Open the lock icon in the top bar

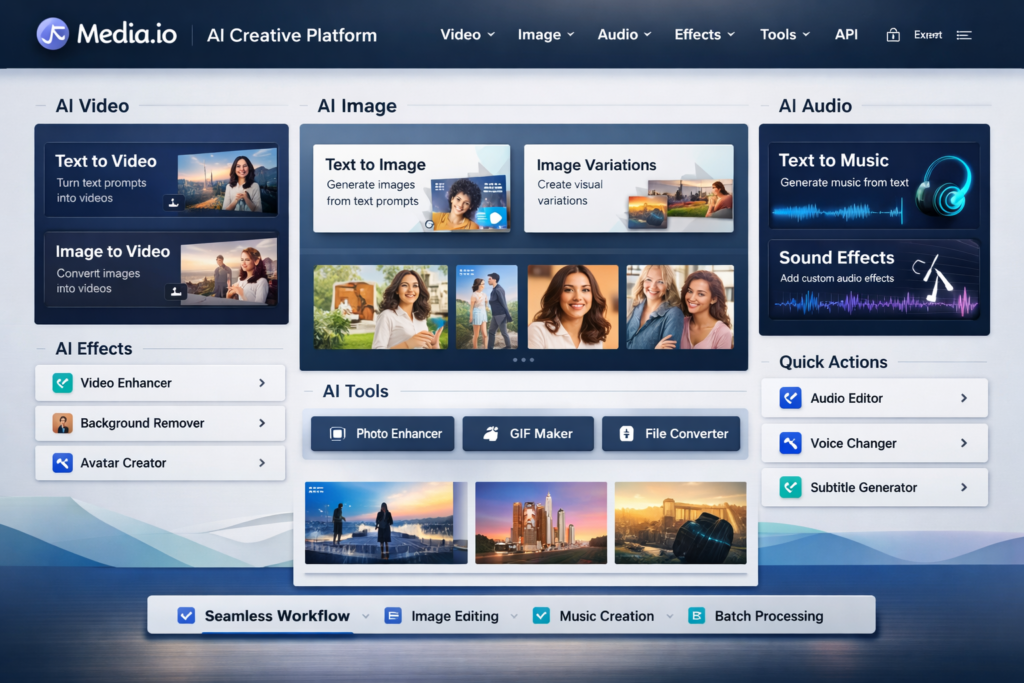(893, 33)
